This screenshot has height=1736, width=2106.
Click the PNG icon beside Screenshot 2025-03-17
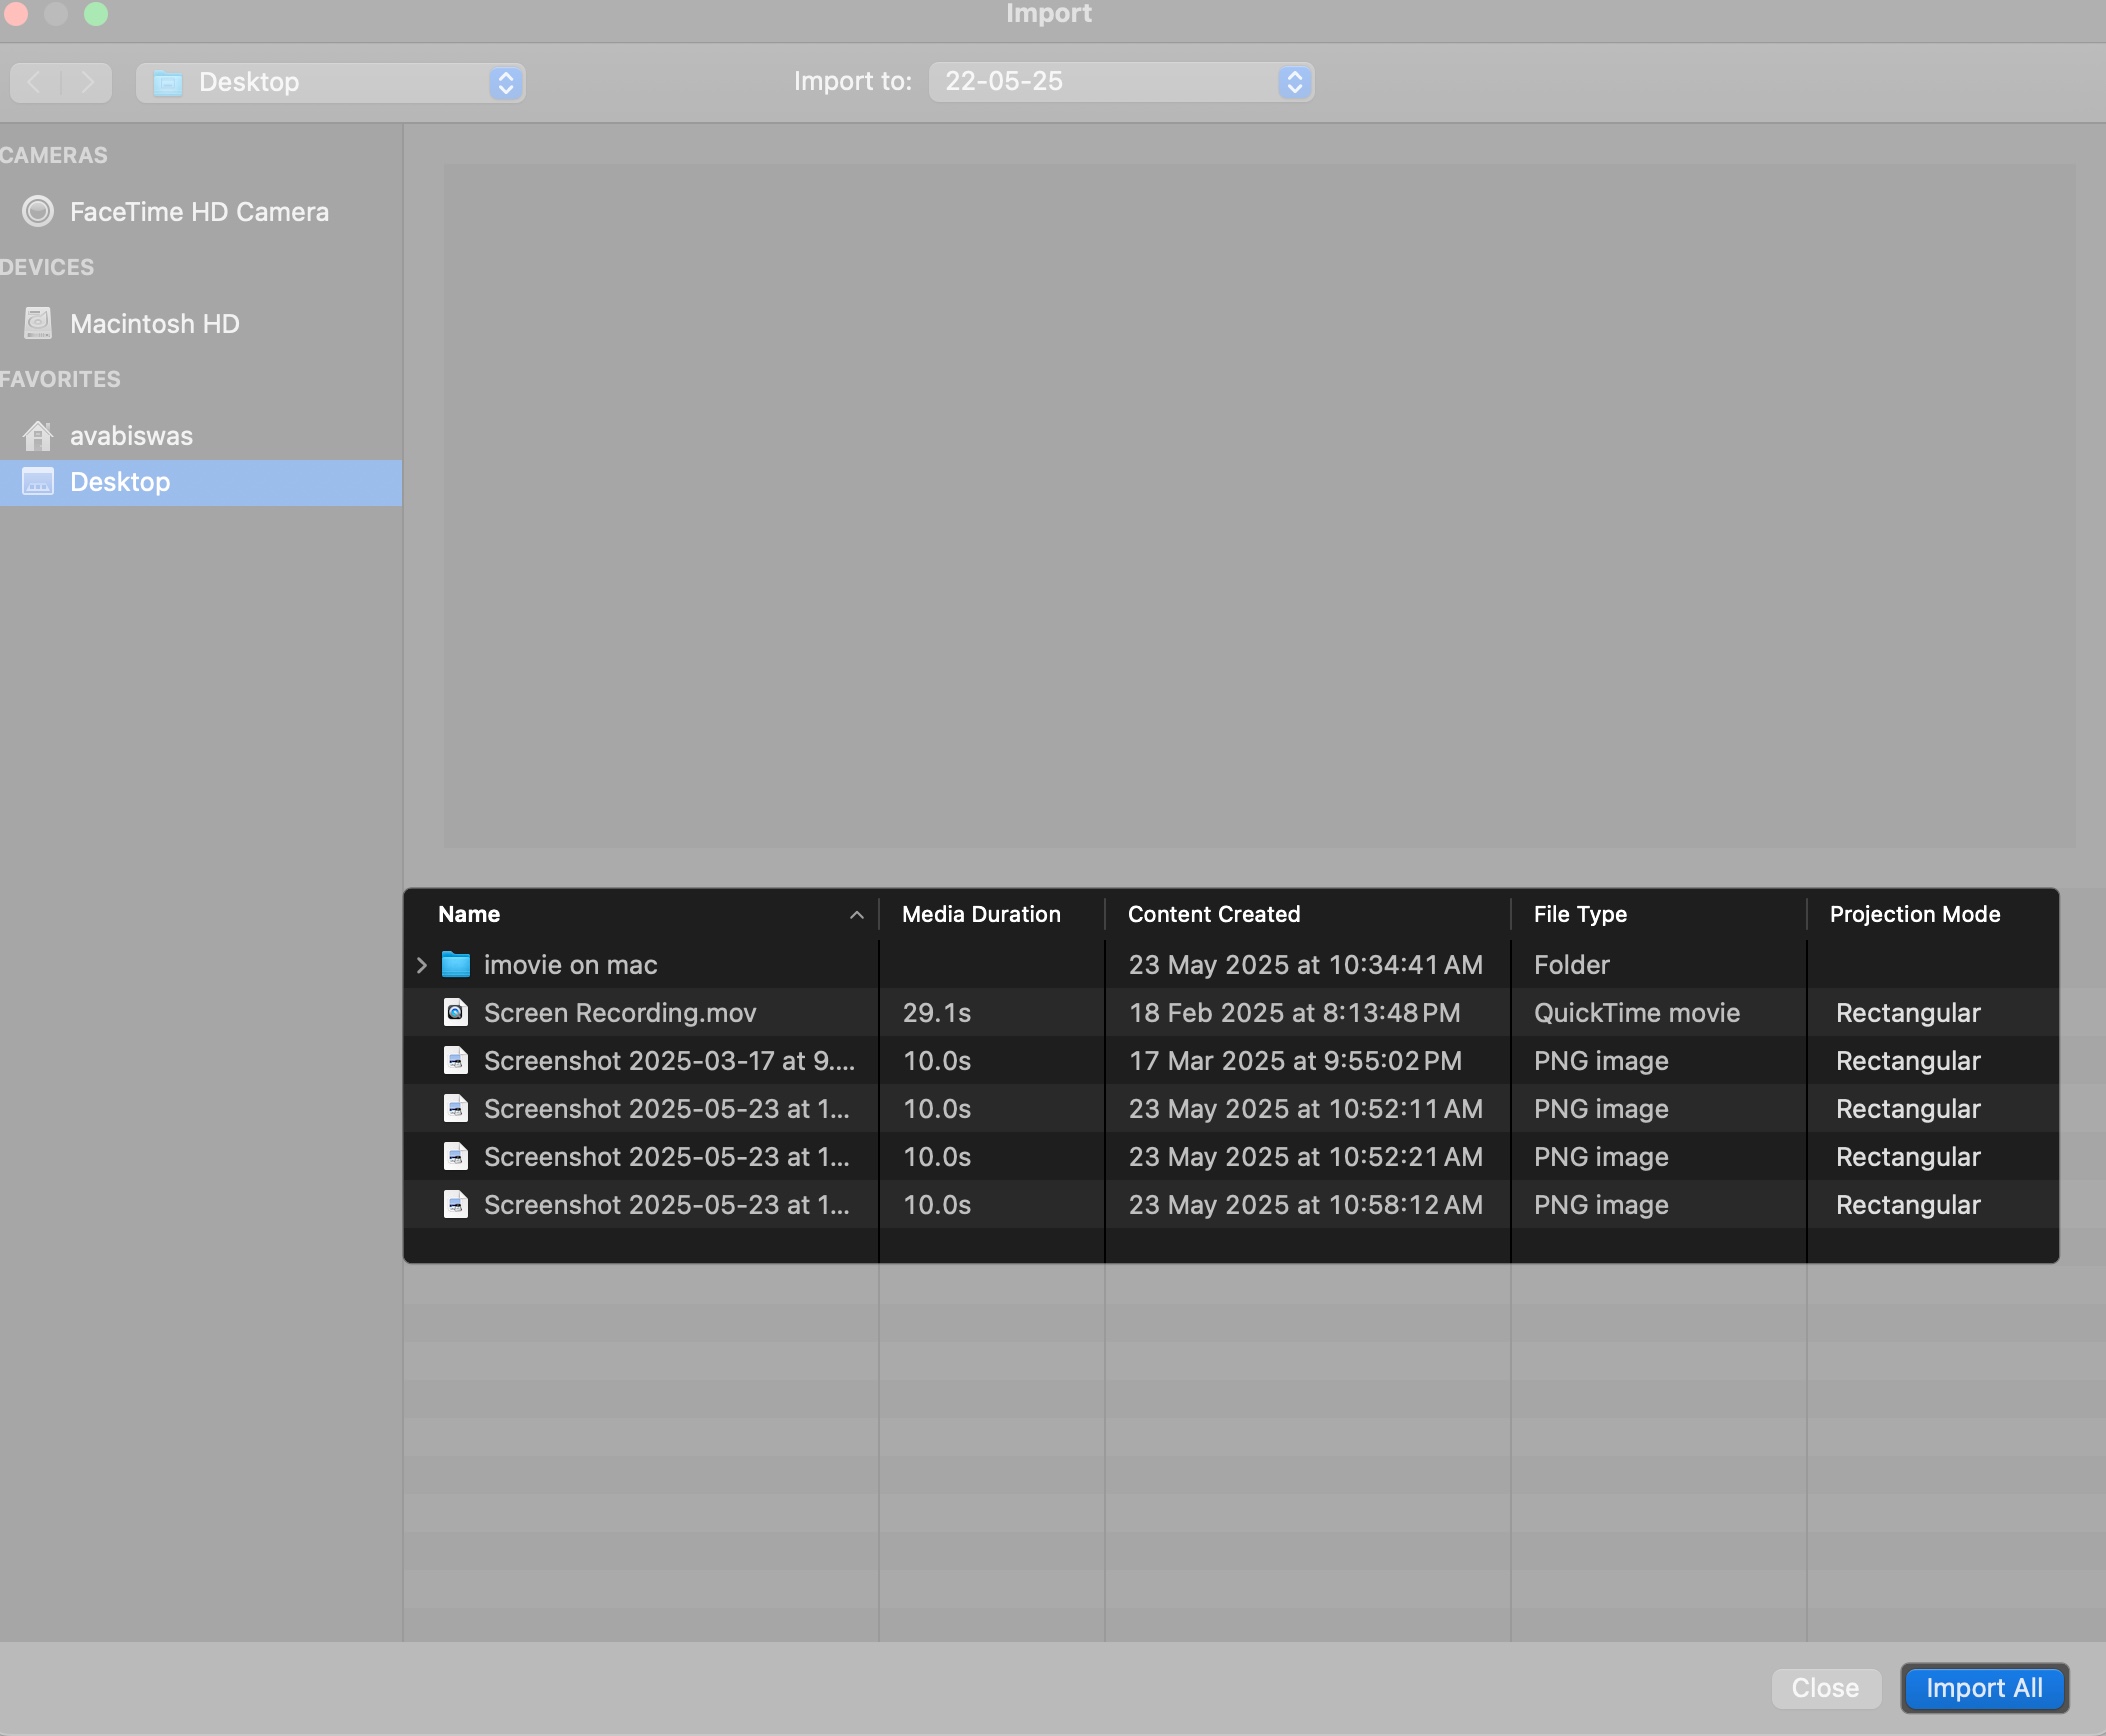tap(455, 1060)
